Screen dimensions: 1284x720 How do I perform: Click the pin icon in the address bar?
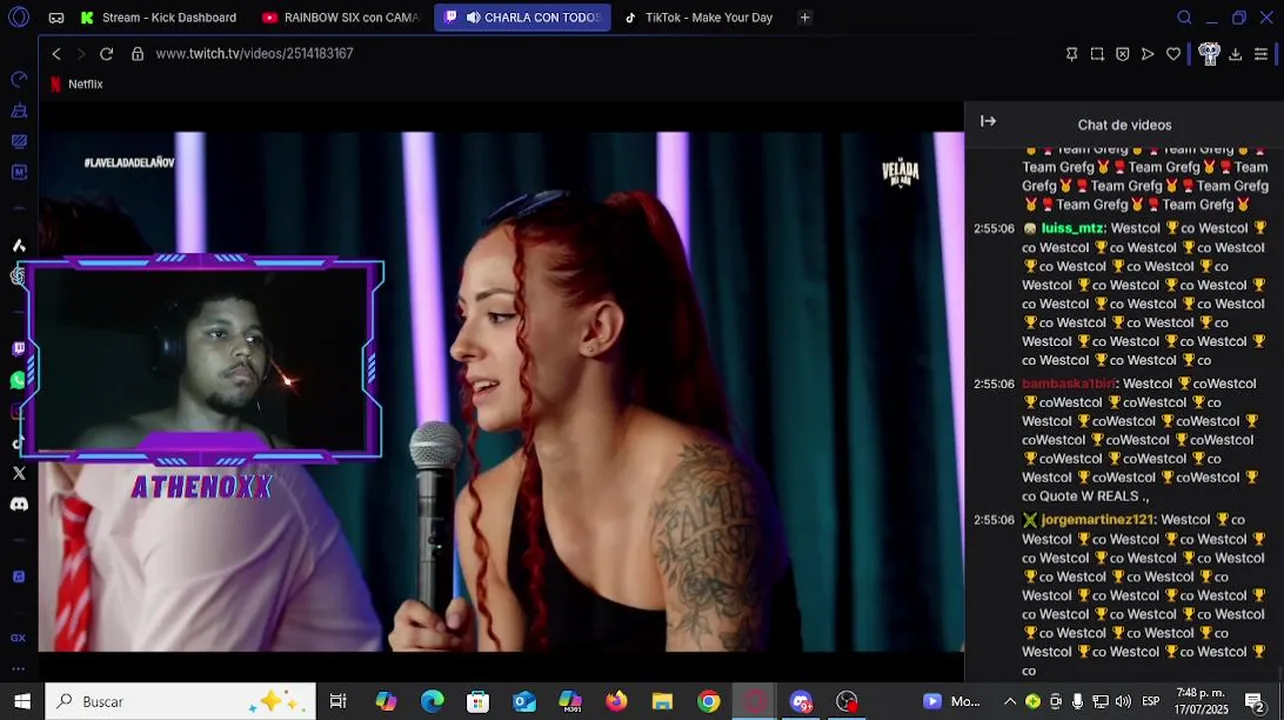coord(1072,54)
